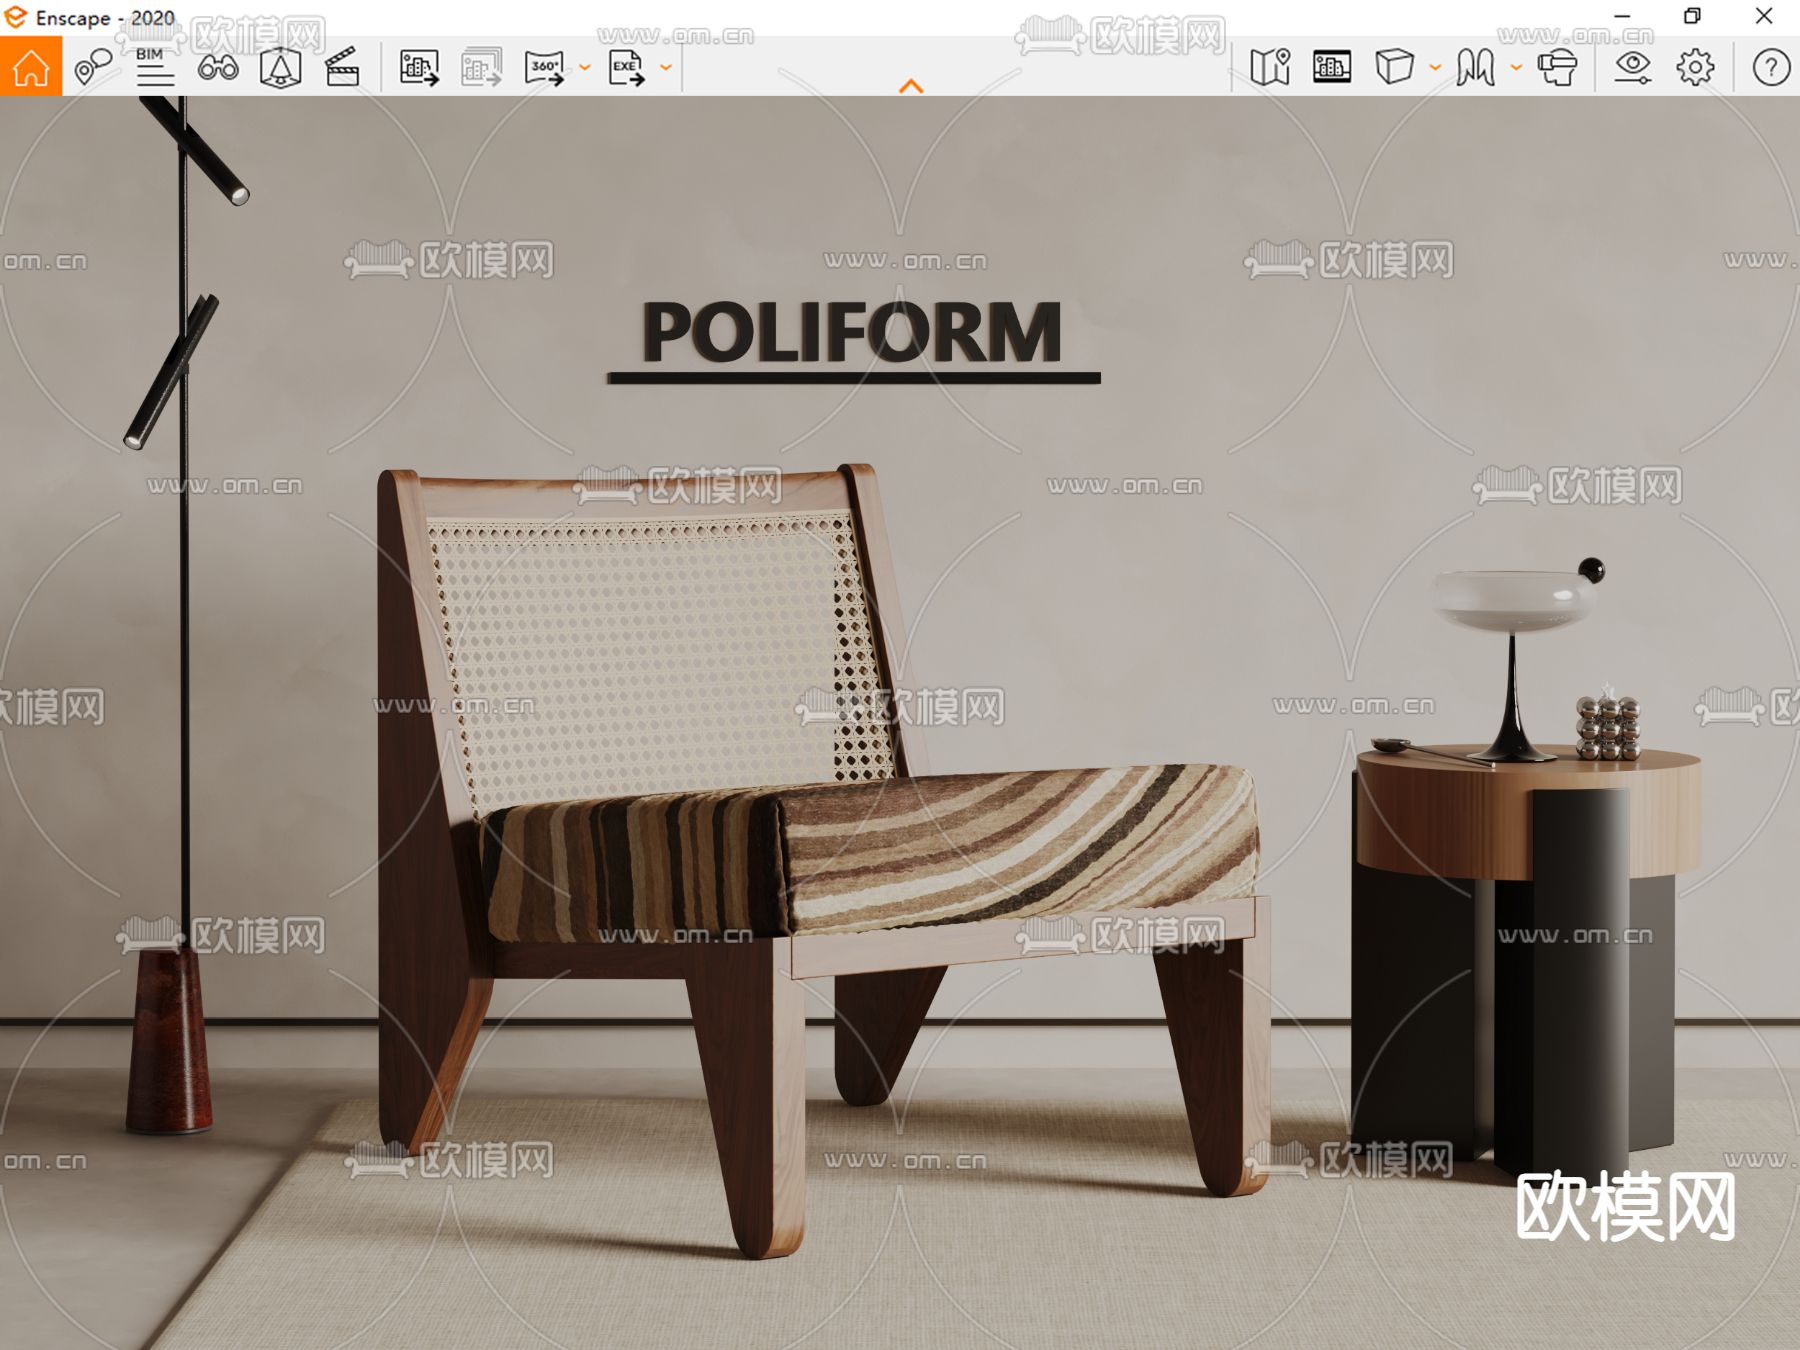Click the orthographic projection icon
The width and height of the screenshot is (1800, 1350).
click(283, 68)
